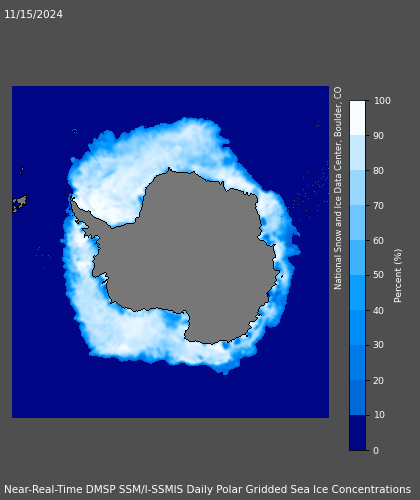Click the National Snow and Ice Data Center credit
This screenshot has width=420, height=500.
coord(338,188)
